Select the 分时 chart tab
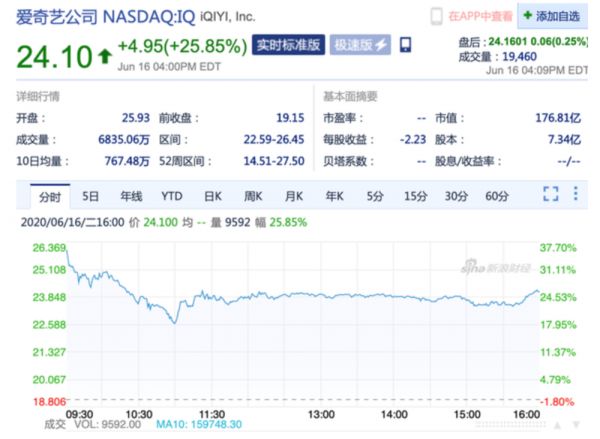The image size is (600, 439). pyautogui.click(x=50, y=194)
